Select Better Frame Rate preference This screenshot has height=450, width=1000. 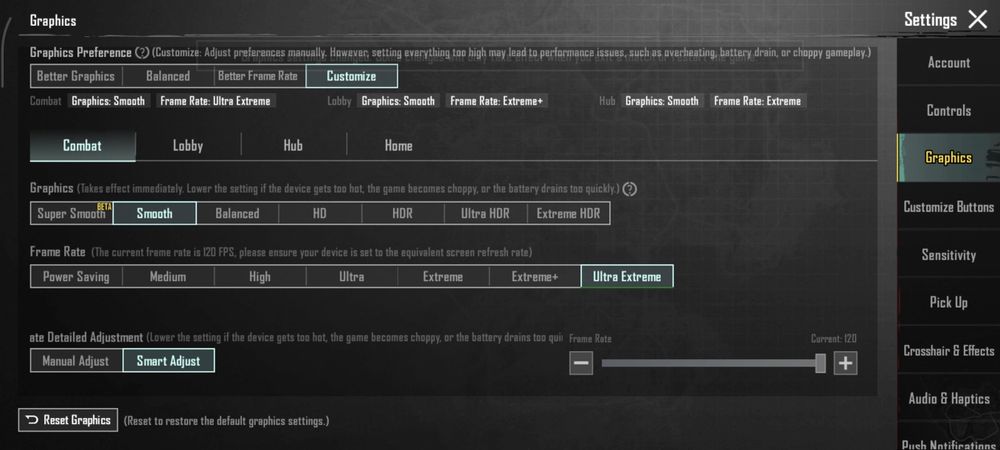(x=260, y=76)
